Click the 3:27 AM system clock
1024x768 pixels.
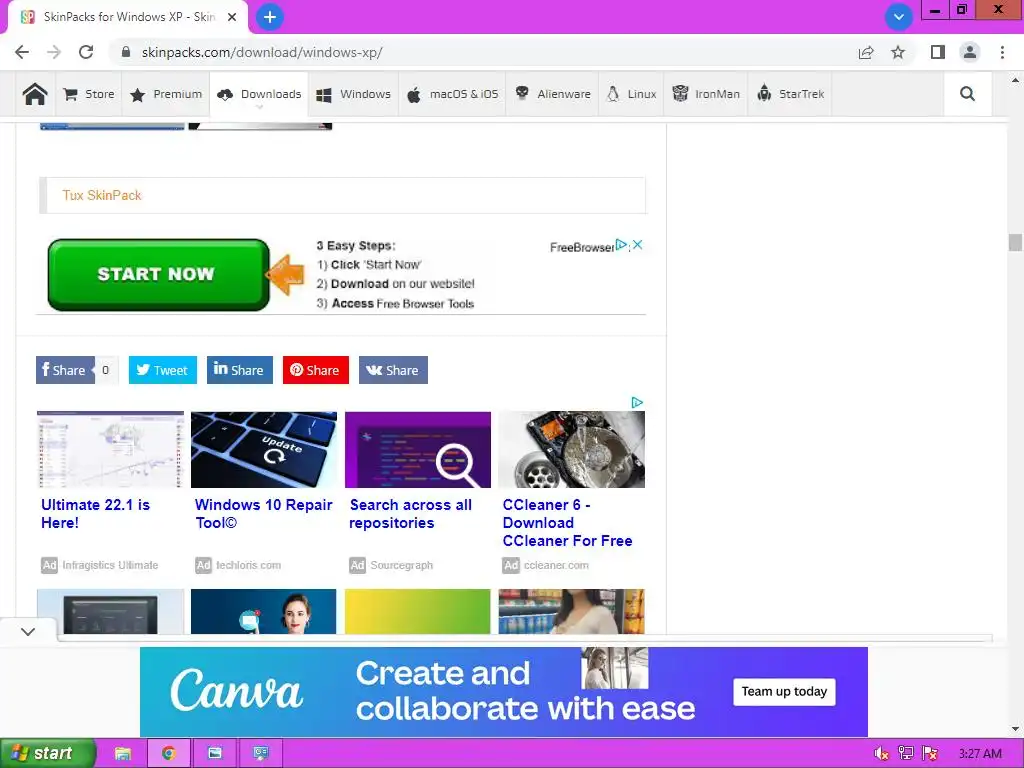click(980, 754)
